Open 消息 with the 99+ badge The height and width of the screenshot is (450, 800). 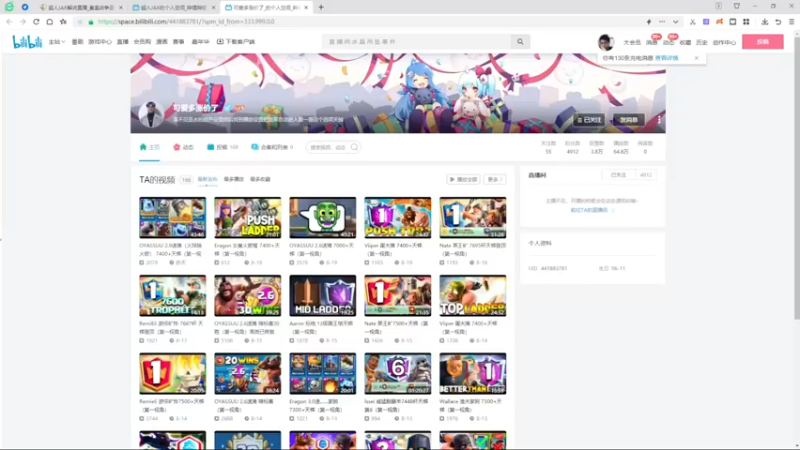(x=652, y=42)
